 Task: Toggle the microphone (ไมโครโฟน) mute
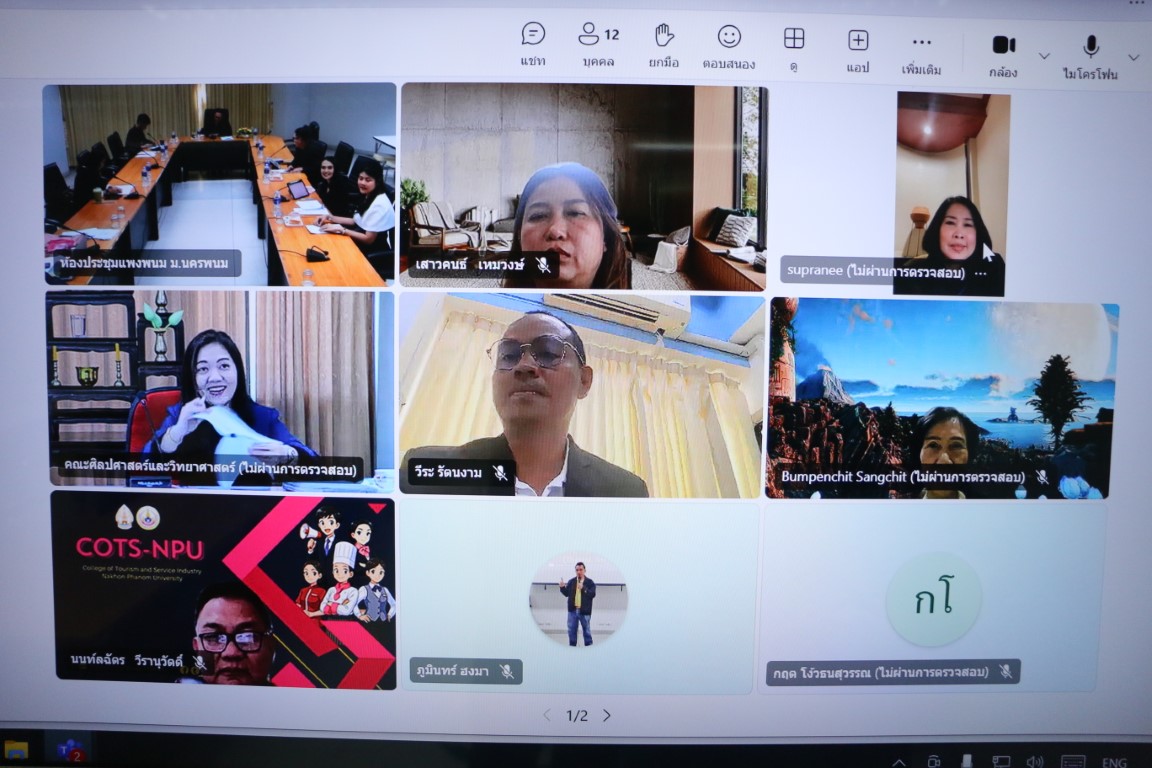[x=1090, y=56]
